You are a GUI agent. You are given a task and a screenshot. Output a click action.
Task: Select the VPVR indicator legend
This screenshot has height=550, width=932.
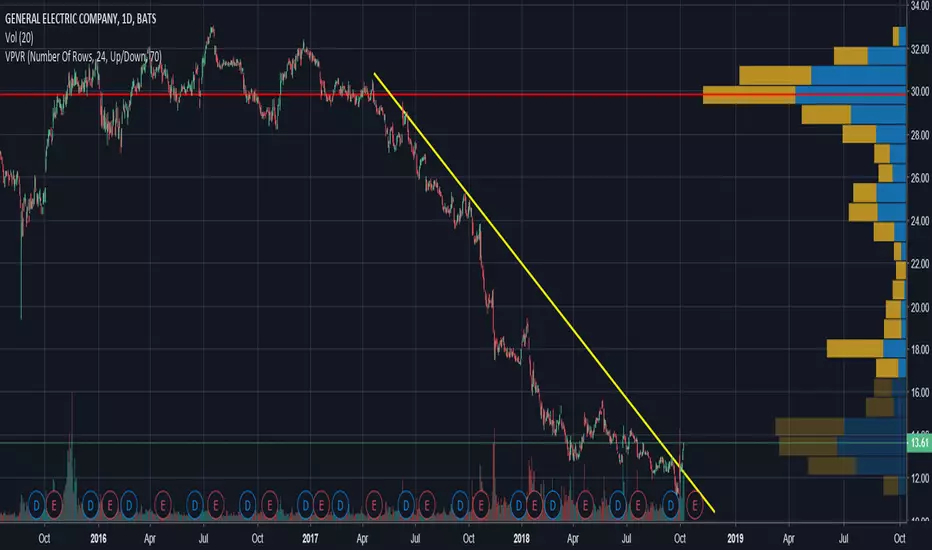(83, 57)
